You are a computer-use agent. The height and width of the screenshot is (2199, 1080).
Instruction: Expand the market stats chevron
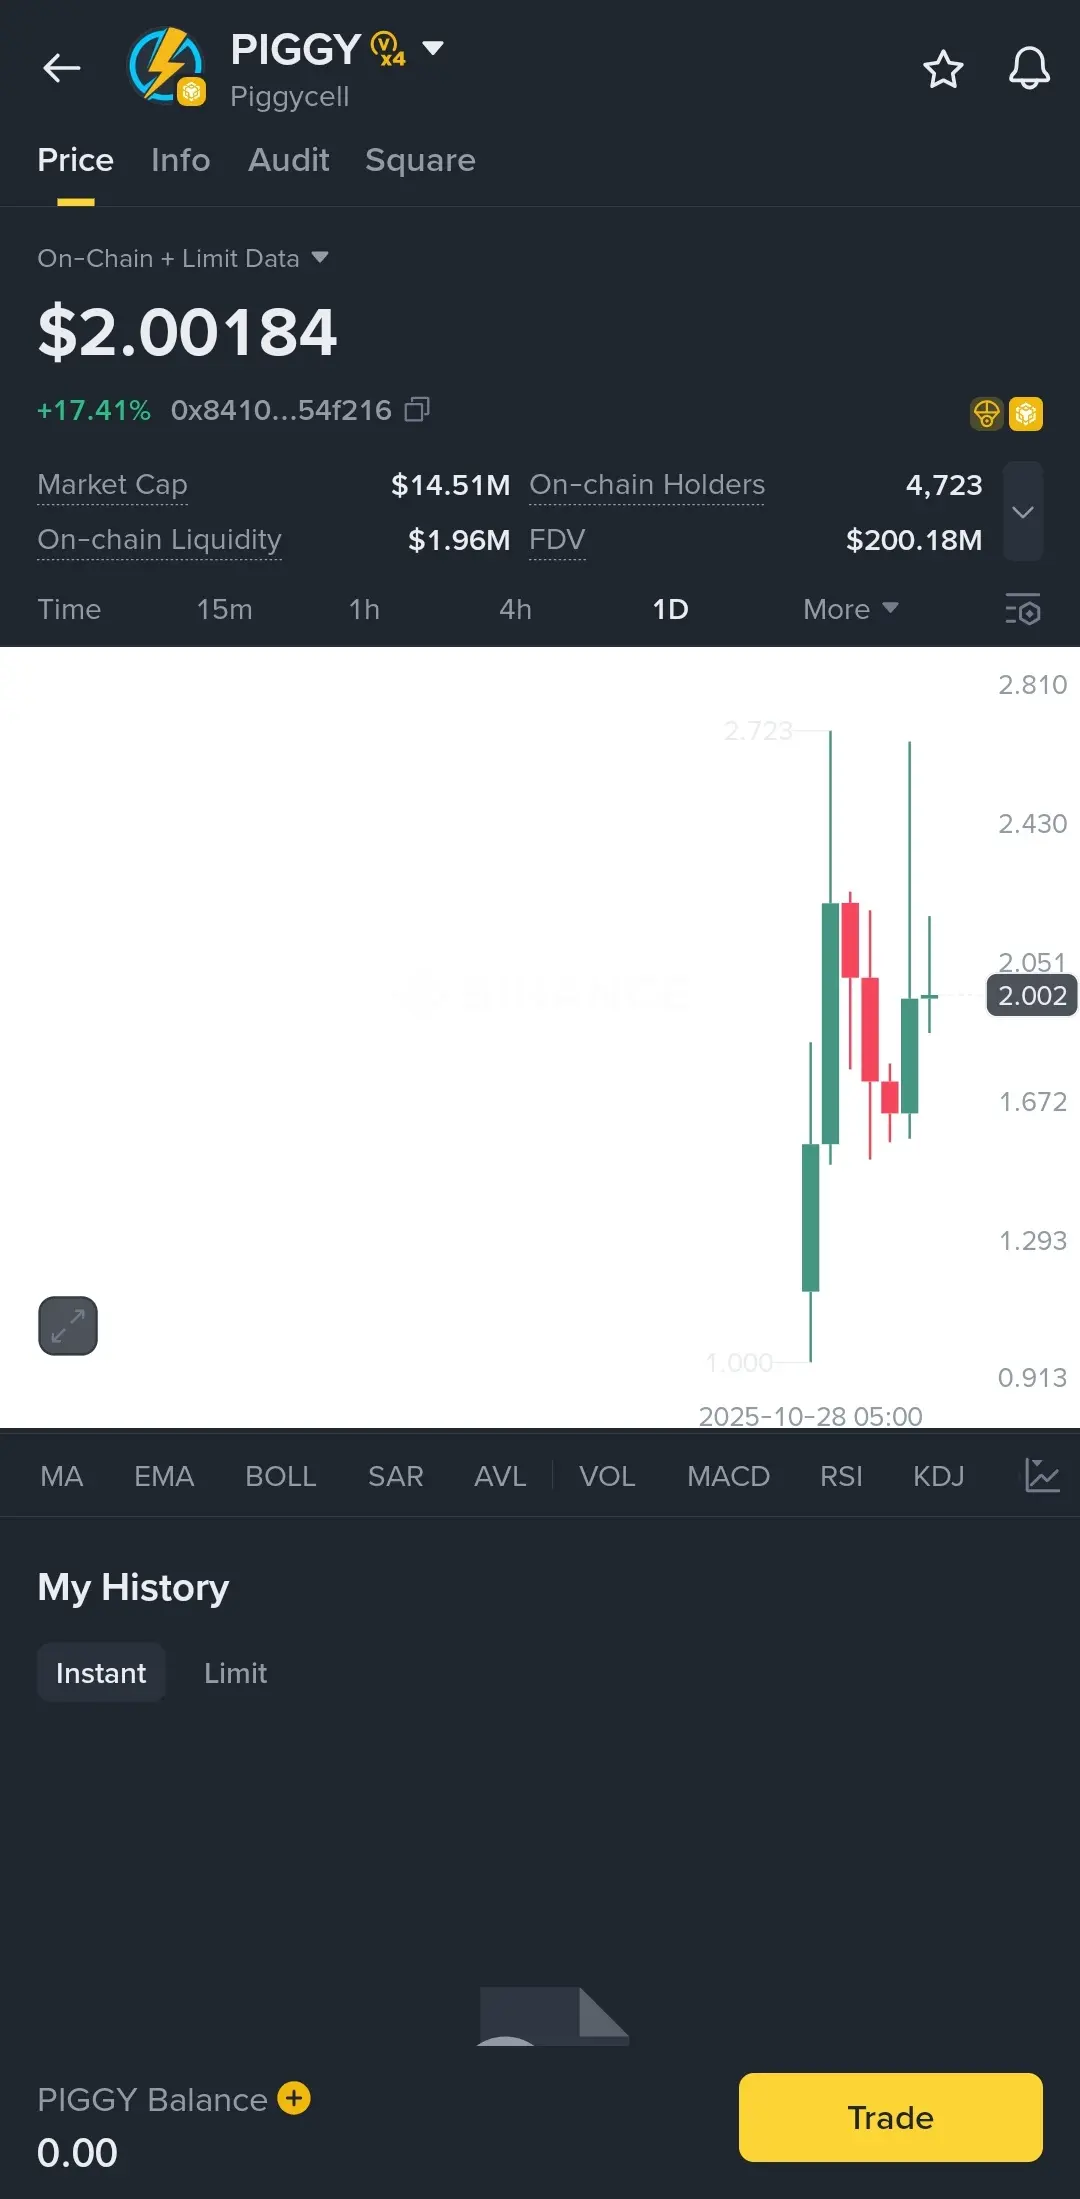pyautogui.click(x=1022, y=512)
